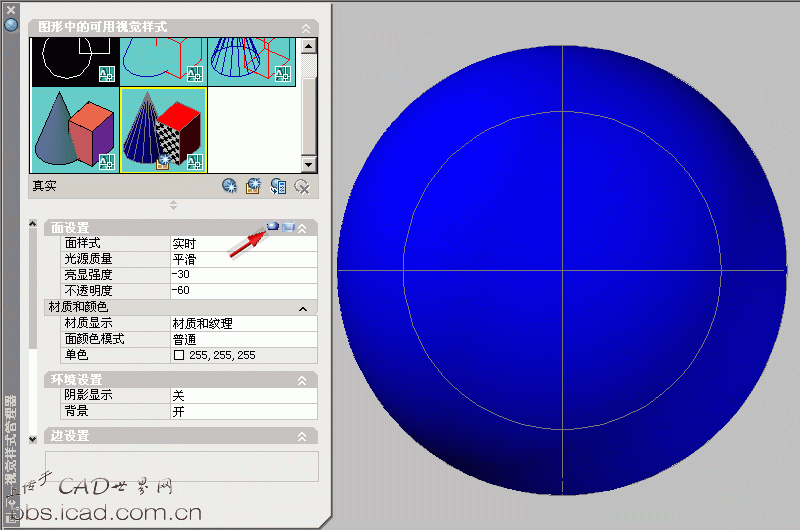Viewport: 800px width, 530px height.
Task: Apply selected visual style to current viewport
Action: click(254, 186)
